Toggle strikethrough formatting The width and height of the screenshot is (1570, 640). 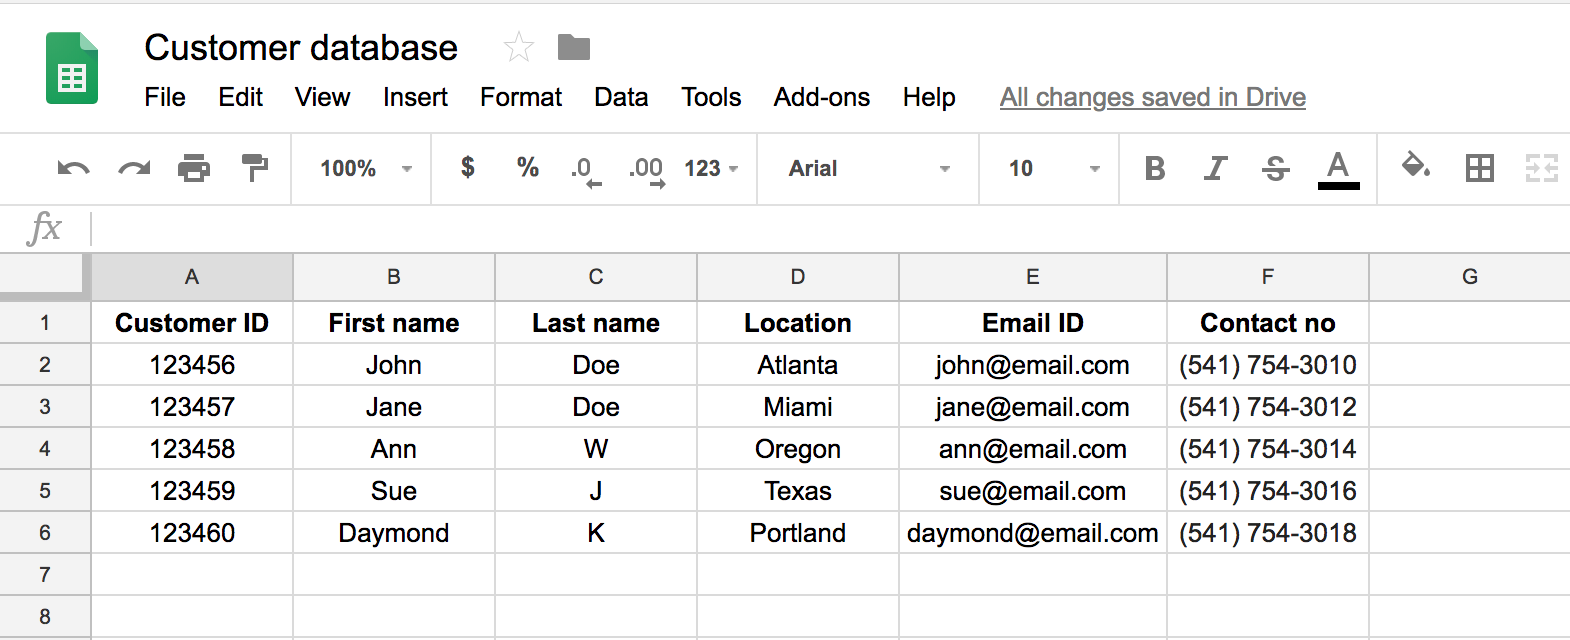click(x=1275, y=168)
